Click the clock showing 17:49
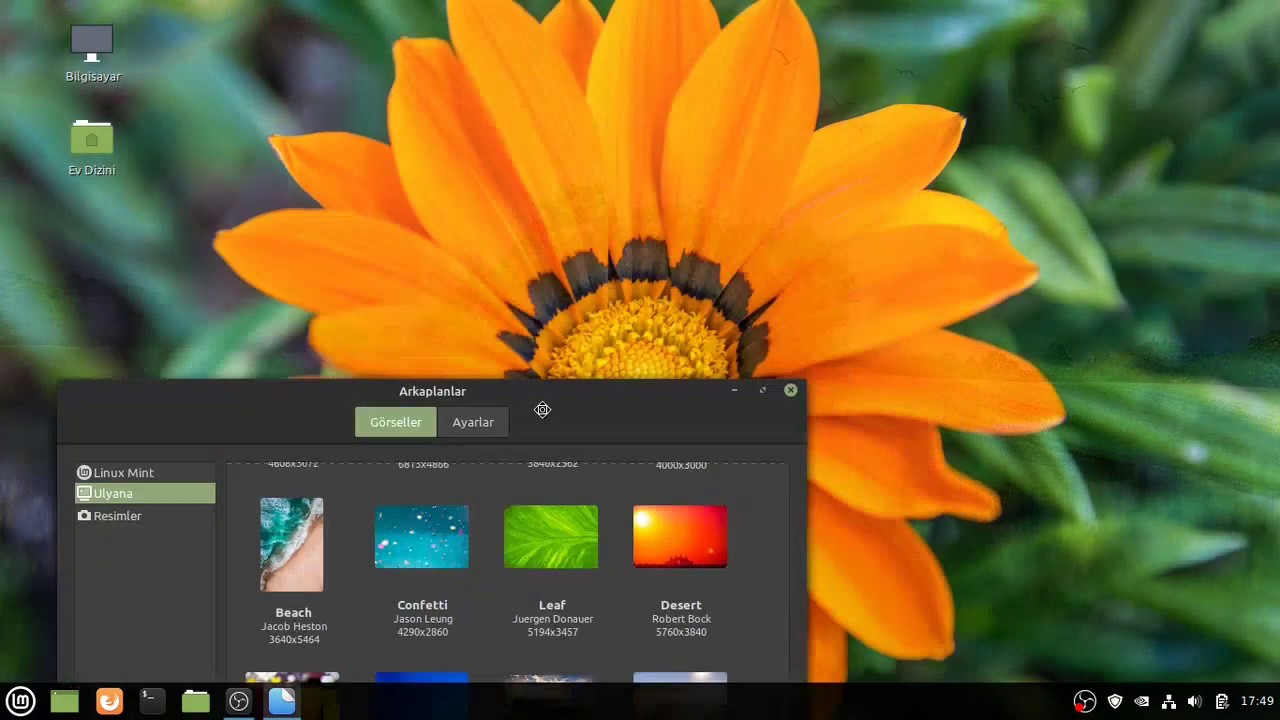This screenshot has height=720, width=1280. [1257, 701]
